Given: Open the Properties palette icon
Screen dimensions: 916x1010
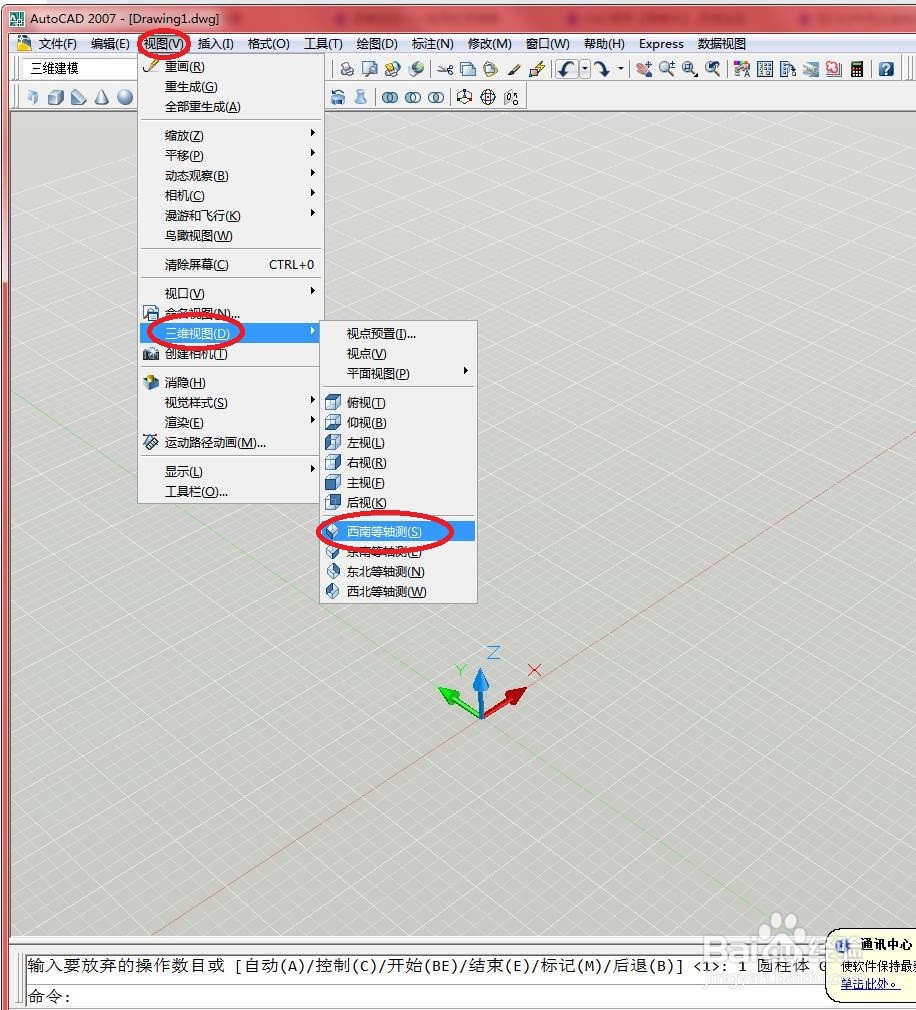Looking at the screenshot, I should [x=741, y=69].
